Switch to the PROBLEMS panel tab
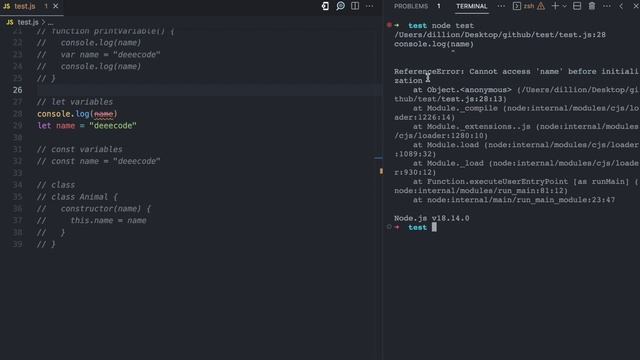This screenshot has width=640, height=360. tap(411, 6)
